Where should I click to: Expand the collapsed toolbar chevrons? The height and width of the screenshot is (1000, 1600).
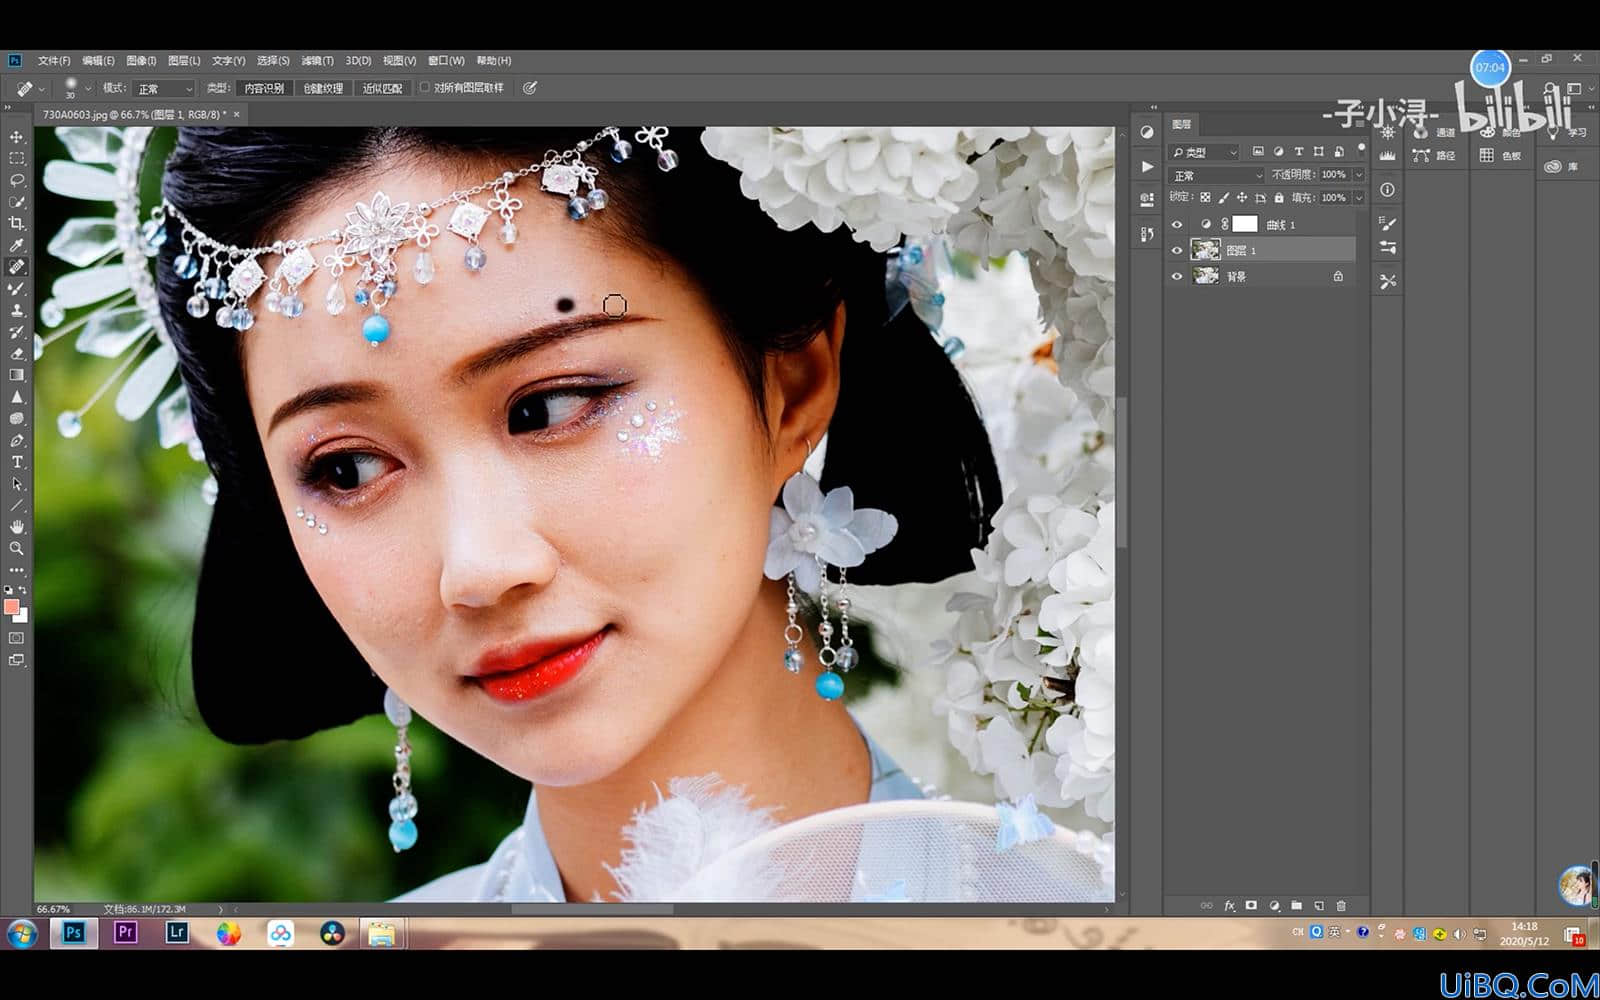coord(9,108)
